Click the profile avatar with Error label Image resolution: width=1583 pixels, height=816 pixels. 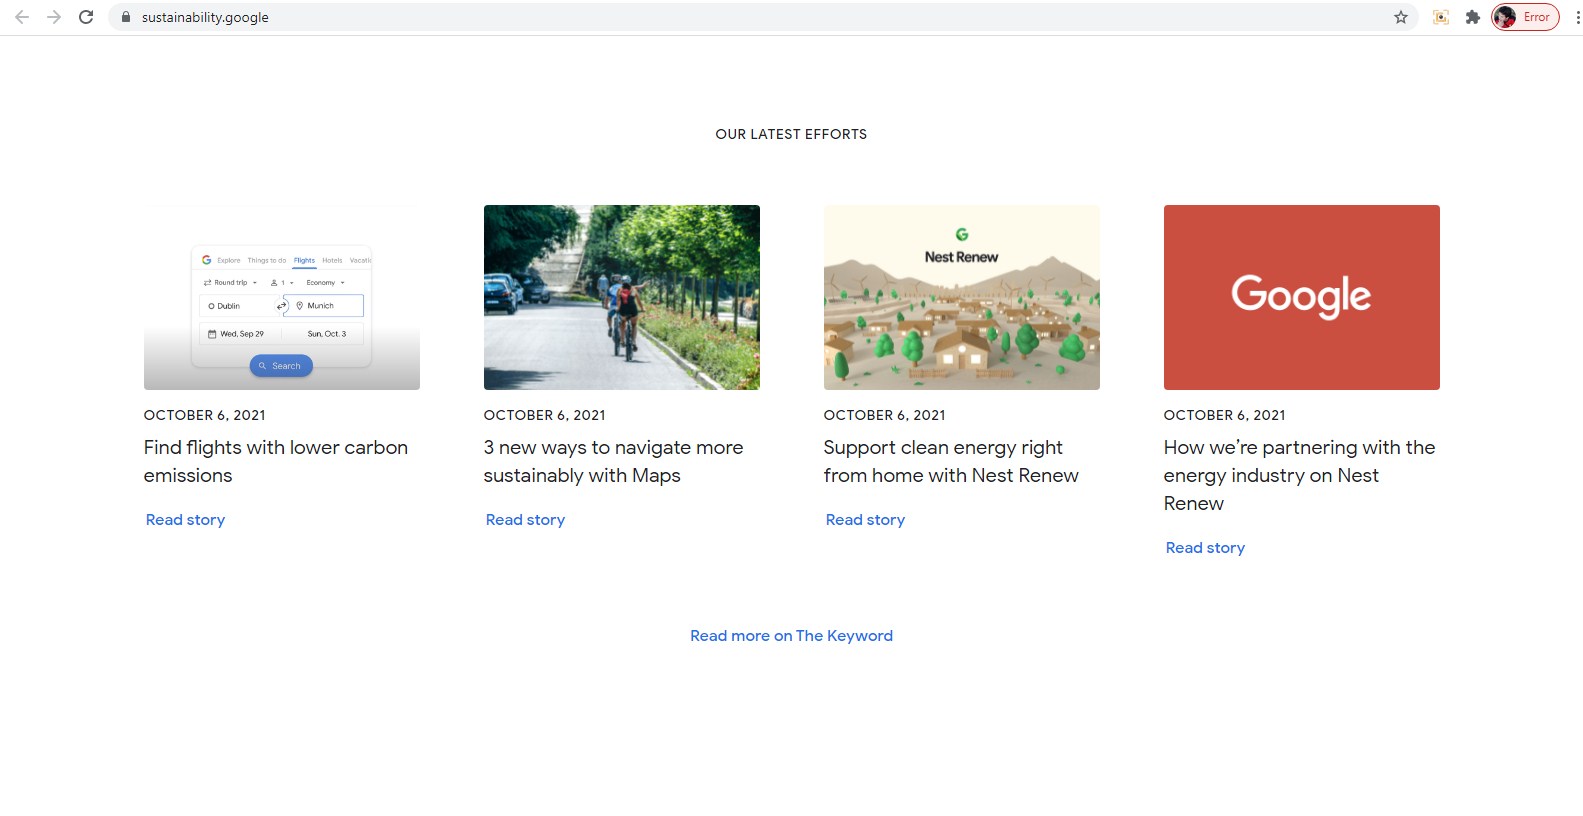click(1525, 17)
